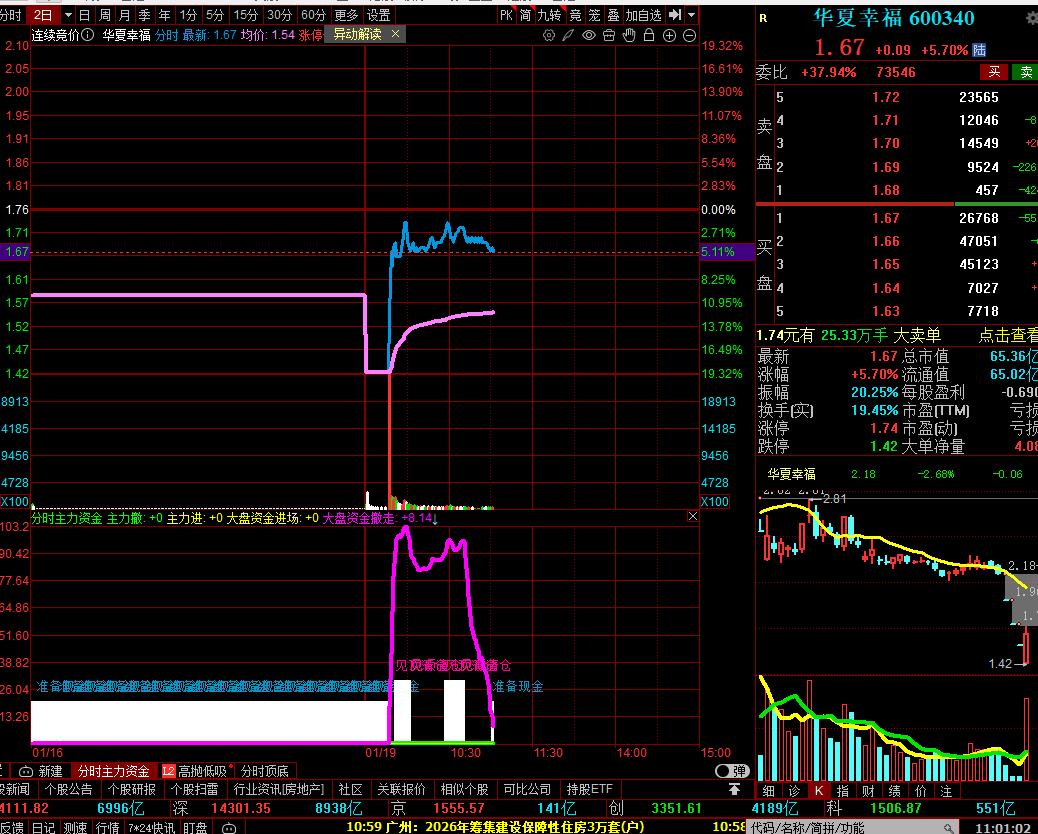
Task: Toggle 简 simplified mode
Action: tap(526, 15)
